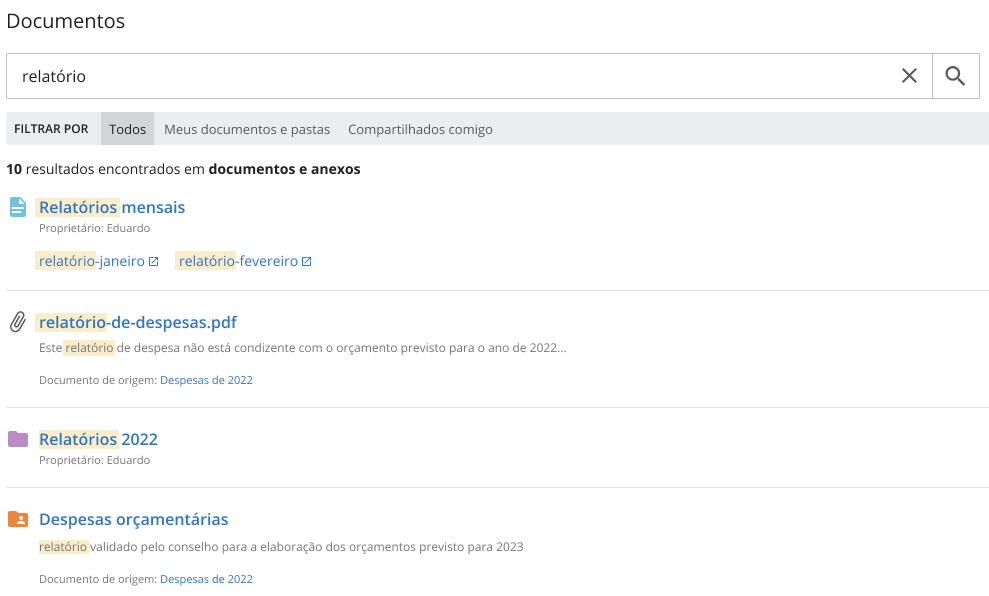Select the Todos filter tab
This screenshot has width=989, height=596.
127,129
